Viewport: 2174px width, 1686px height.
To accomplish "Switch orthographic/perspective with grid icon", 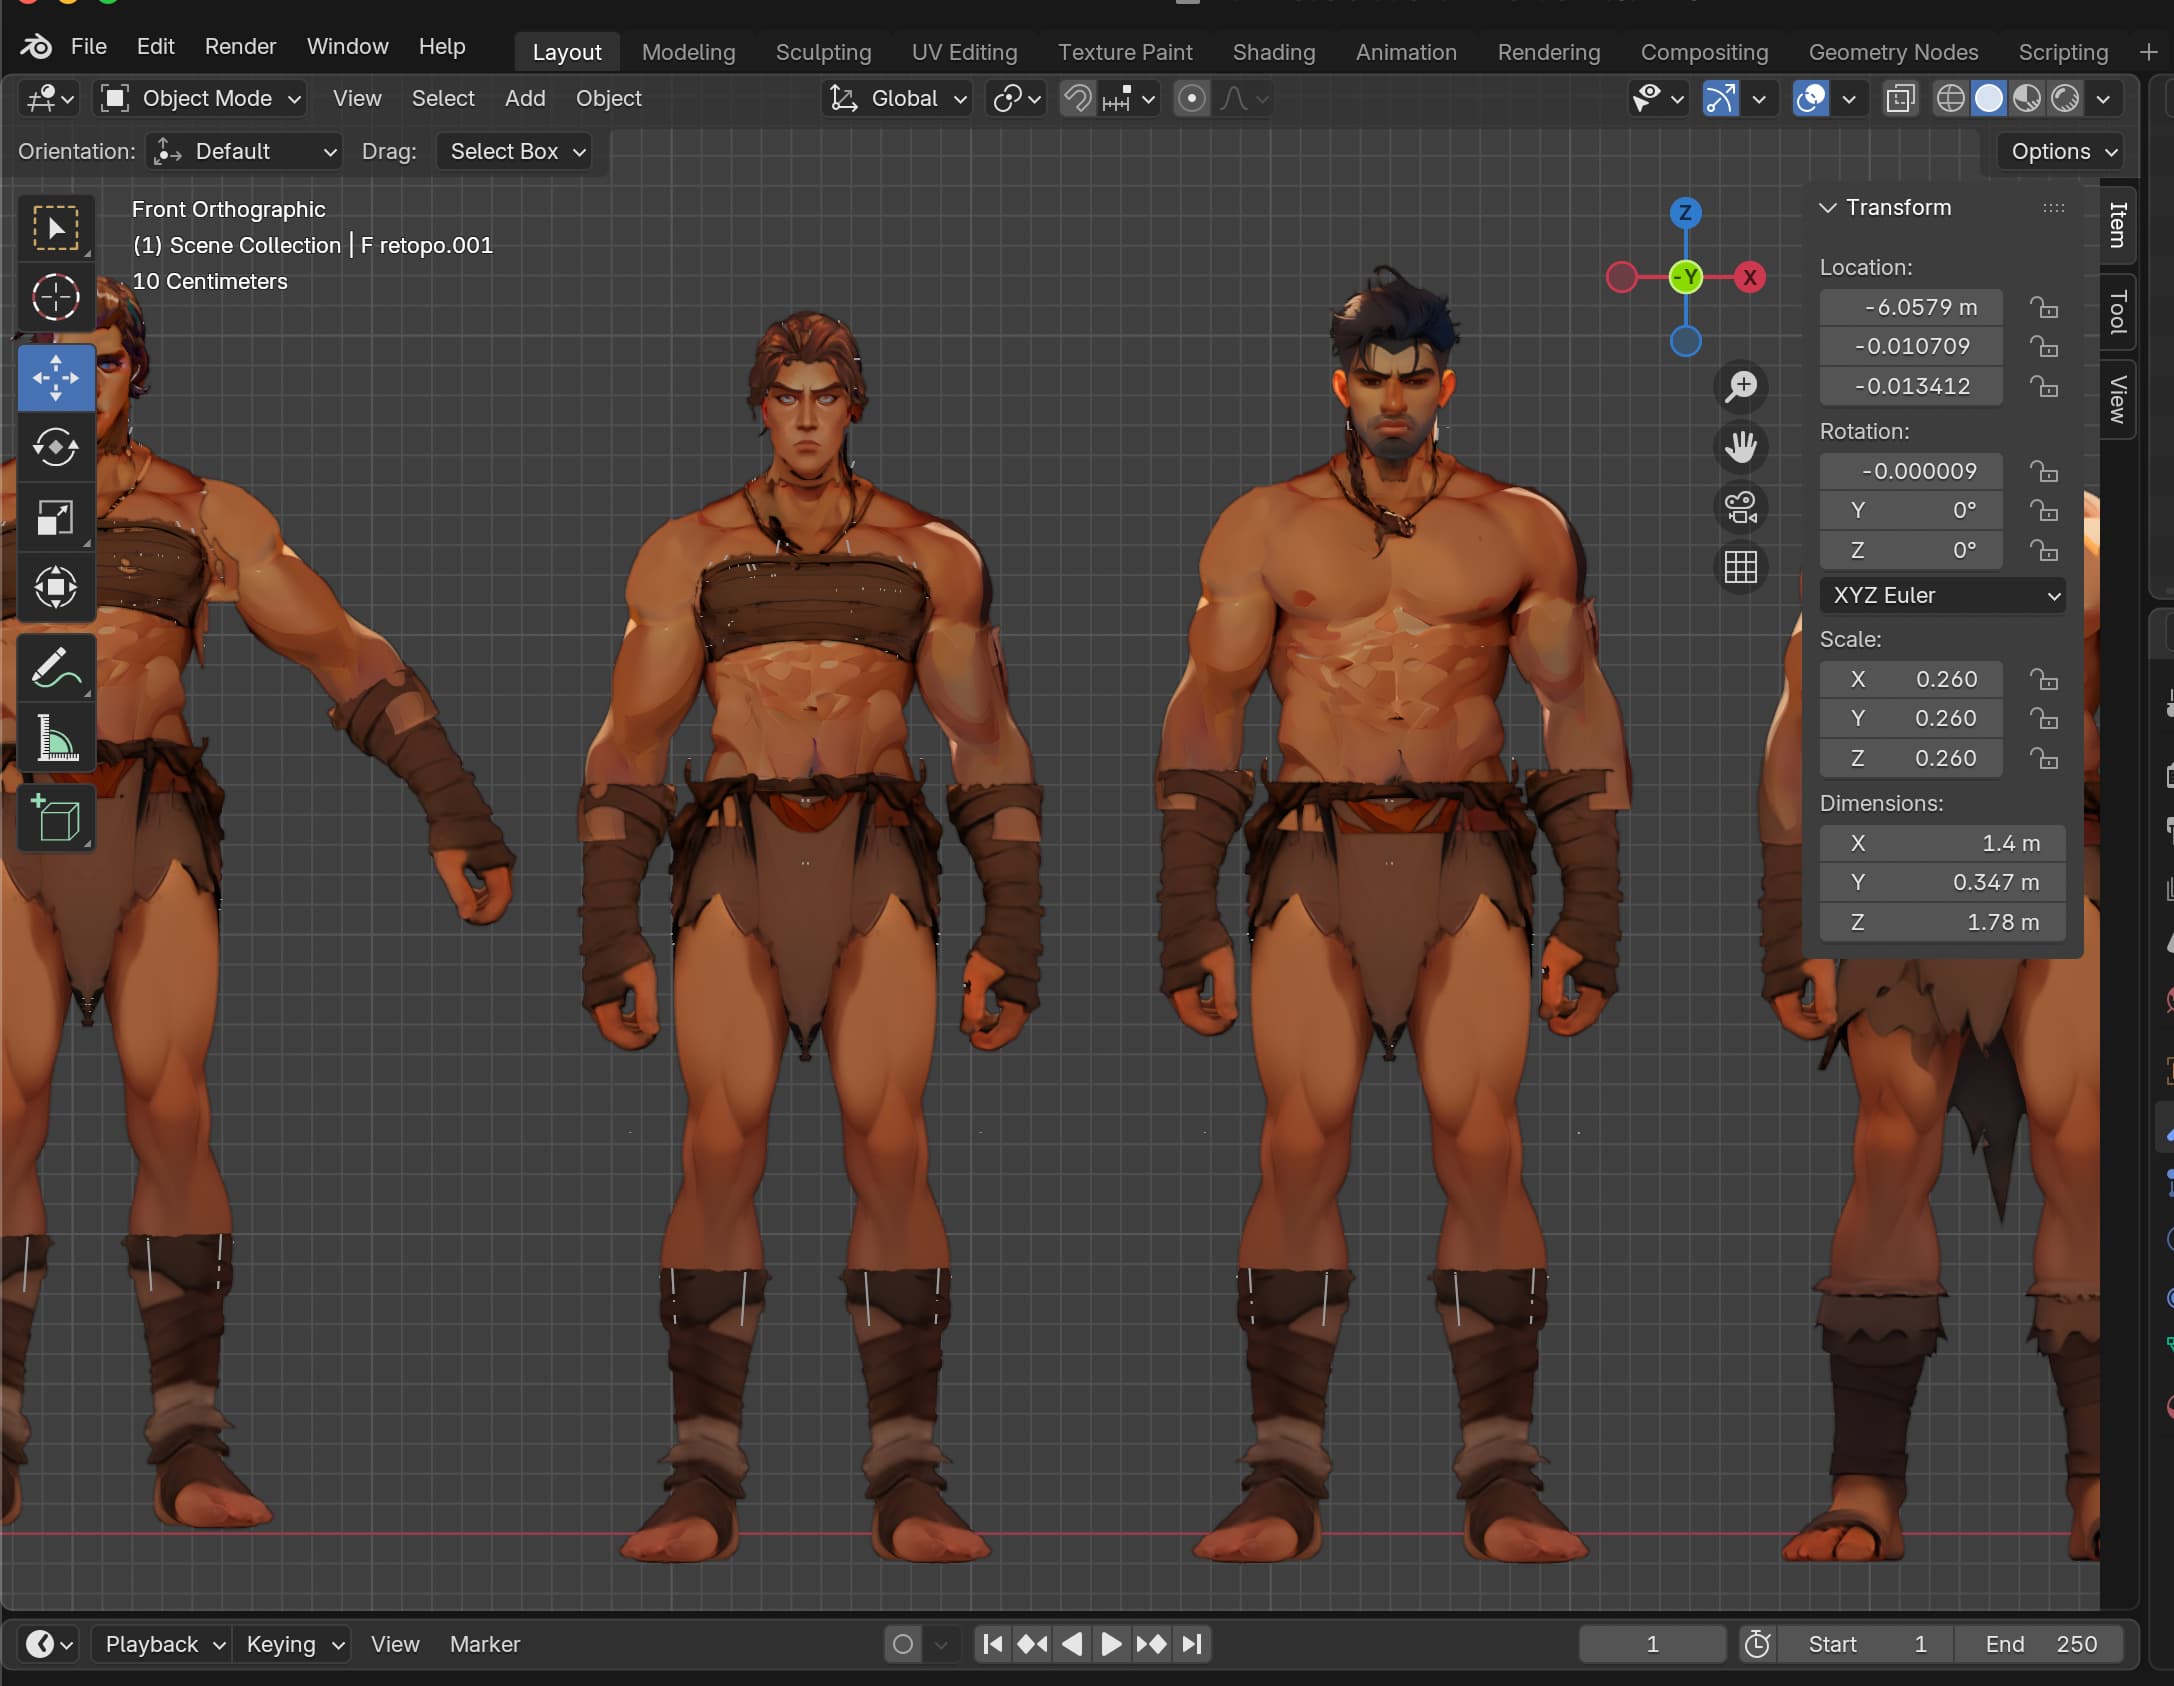I will pyautogui.click(x=1740, y=567).
